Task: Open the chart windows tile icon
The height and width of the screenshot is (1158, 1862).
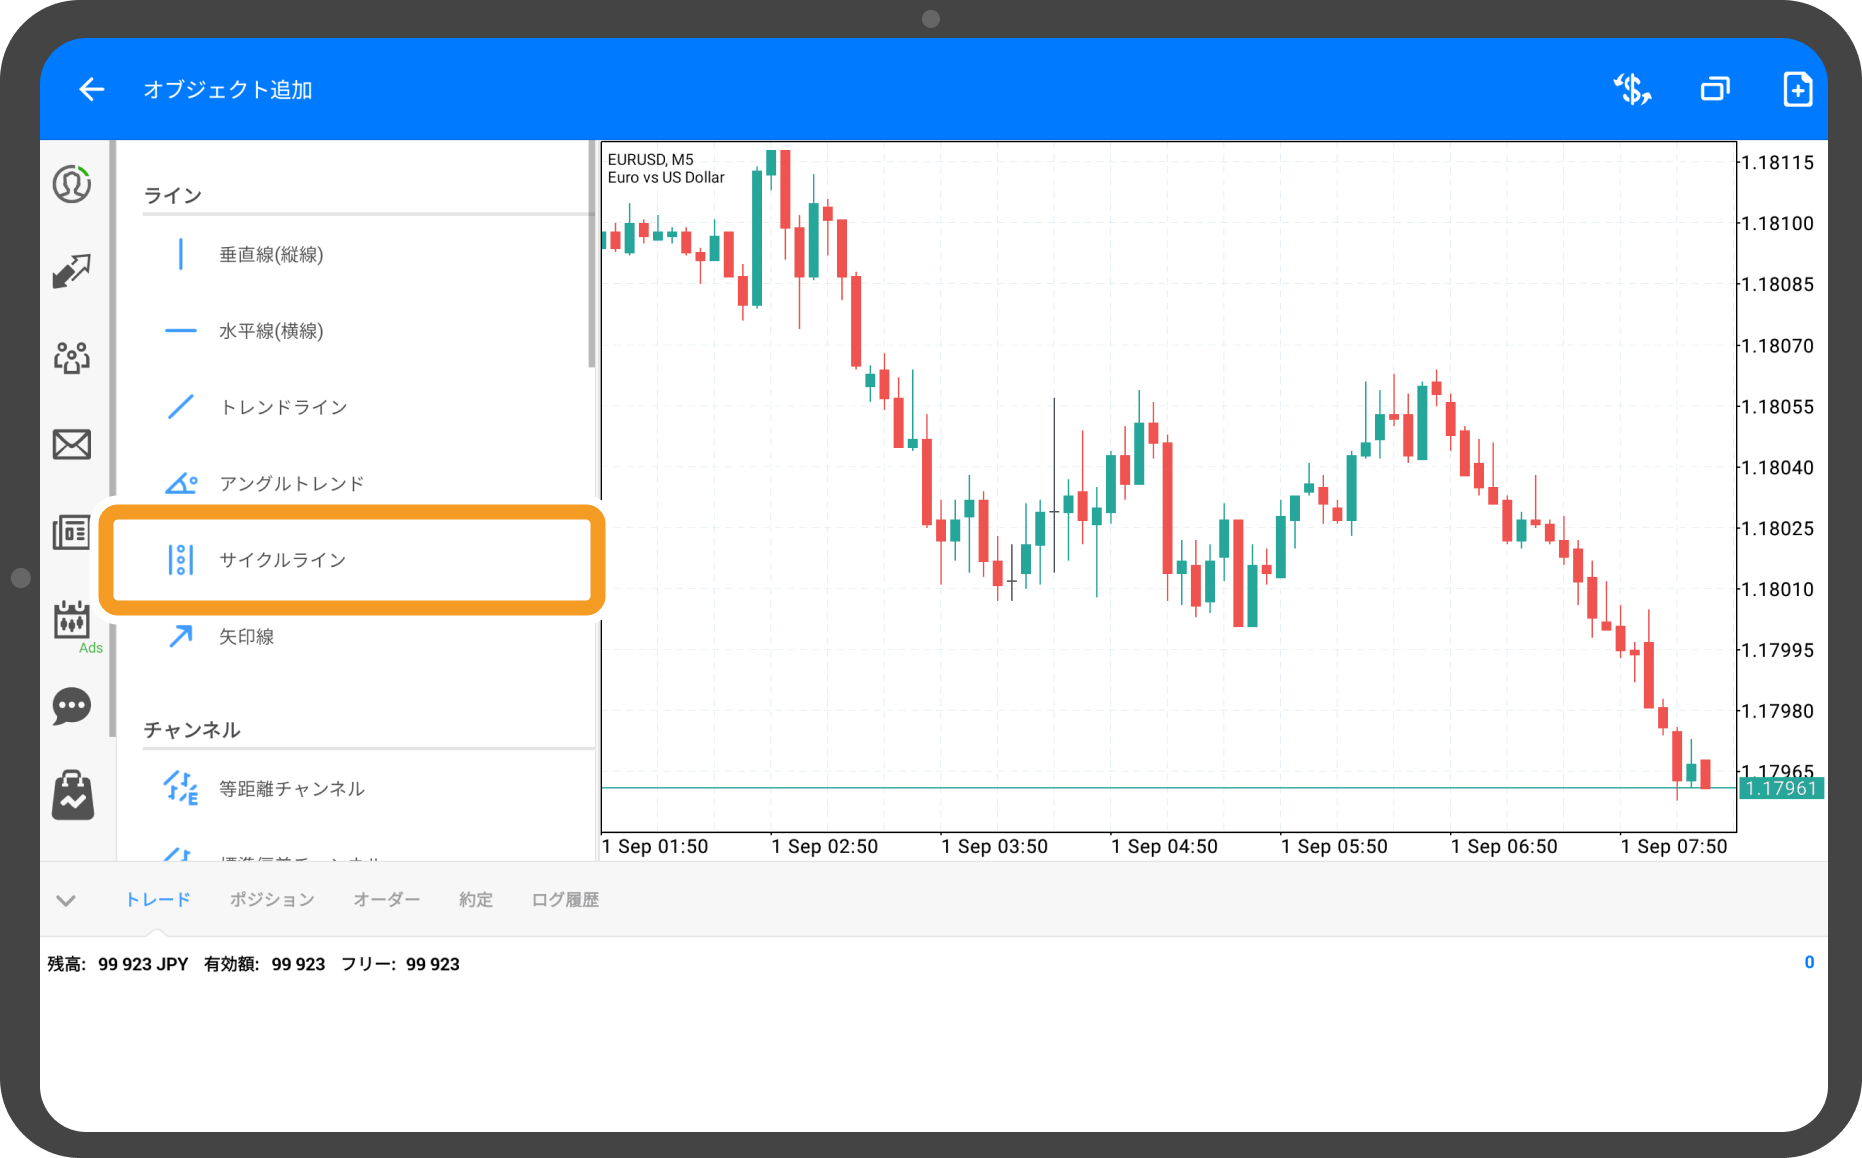Action: coord(1715,90)
